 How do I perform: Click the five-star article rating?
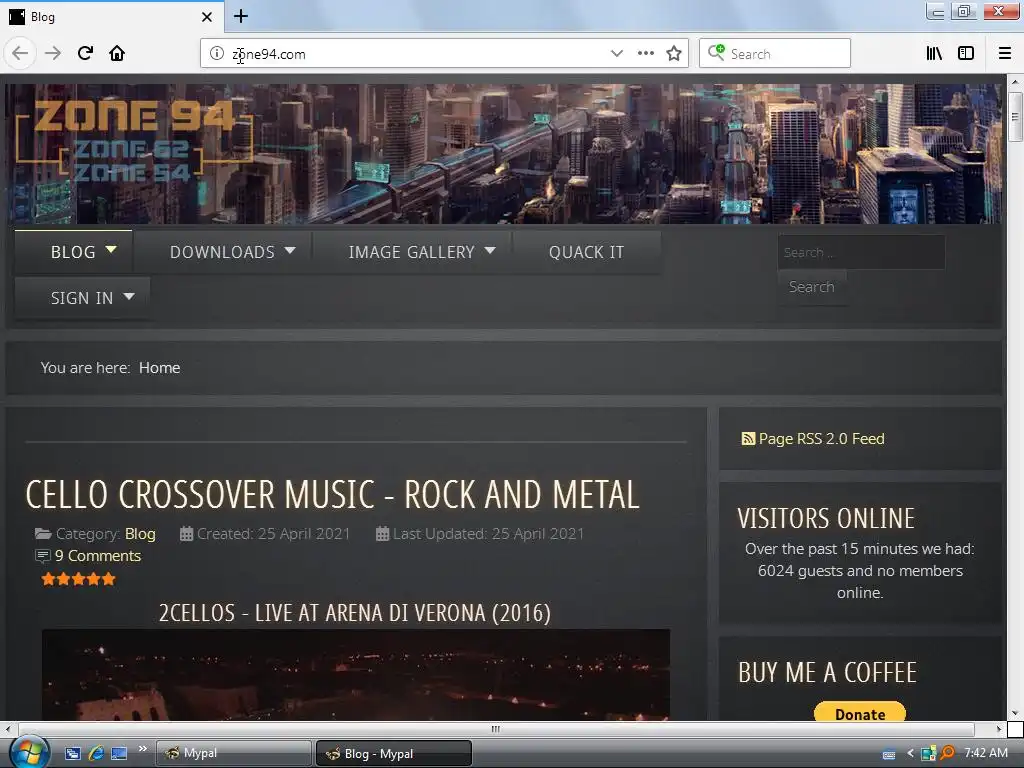click(78, 579)
